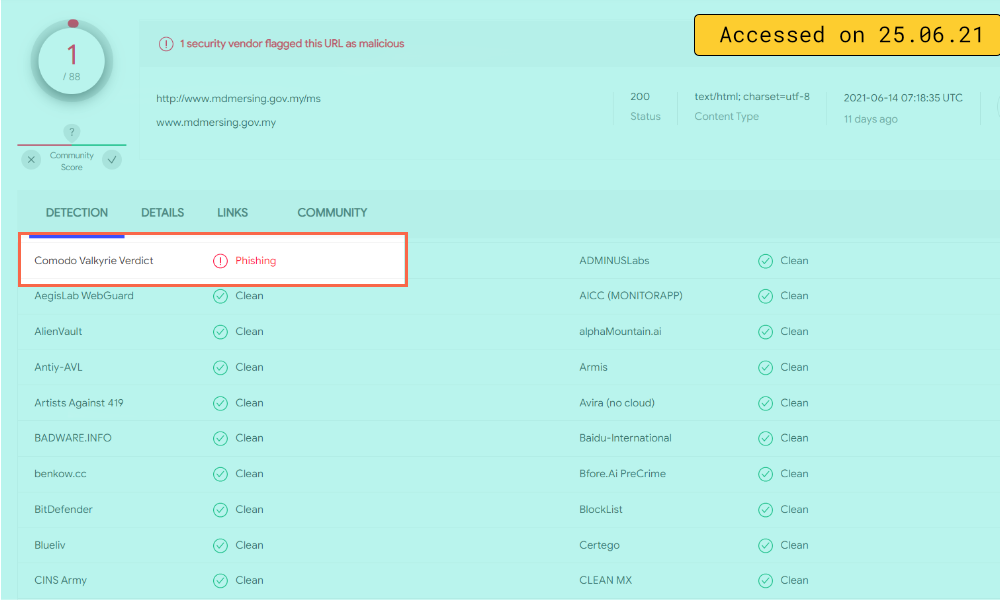Image resolution: width=1000 pixels, height=600 pixels.
Task: Click '1 security vendor flagged this URL' message
Action: click(x=292, y=44)
